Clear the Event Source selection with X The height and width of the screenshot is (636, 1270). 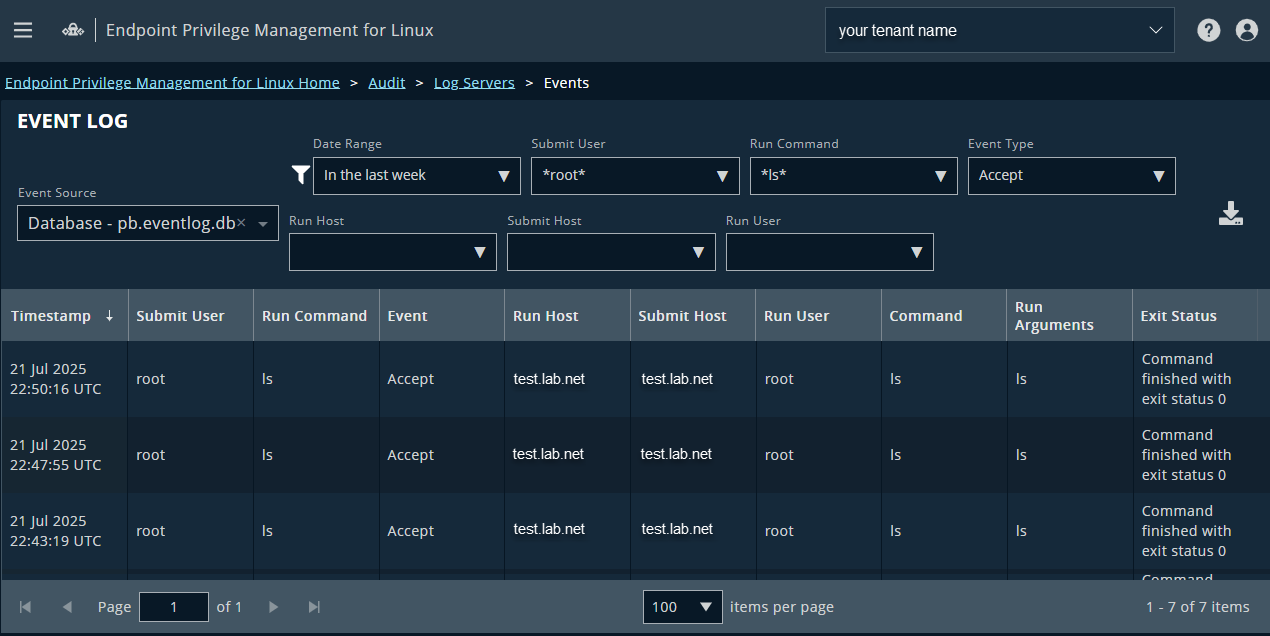pos(241,223)
